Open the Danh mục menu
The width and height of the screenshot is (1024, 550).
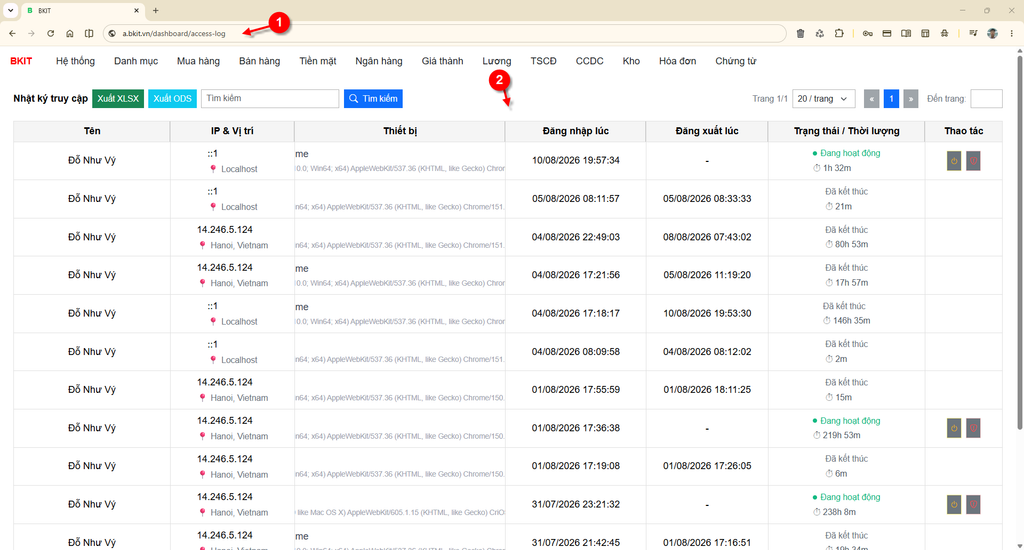(136, 61)
